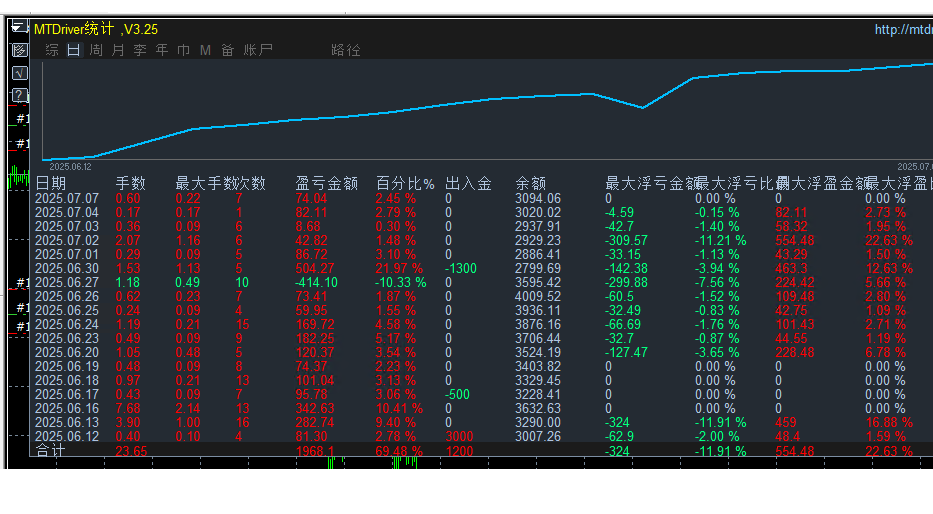Select the 2025.07.01 date cell

coord(67,254)
